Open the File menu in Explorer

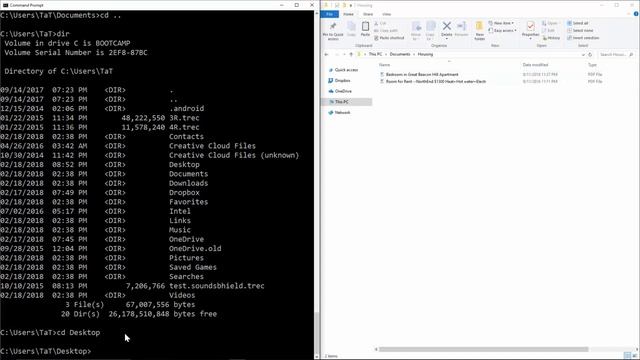coord(329,14)
